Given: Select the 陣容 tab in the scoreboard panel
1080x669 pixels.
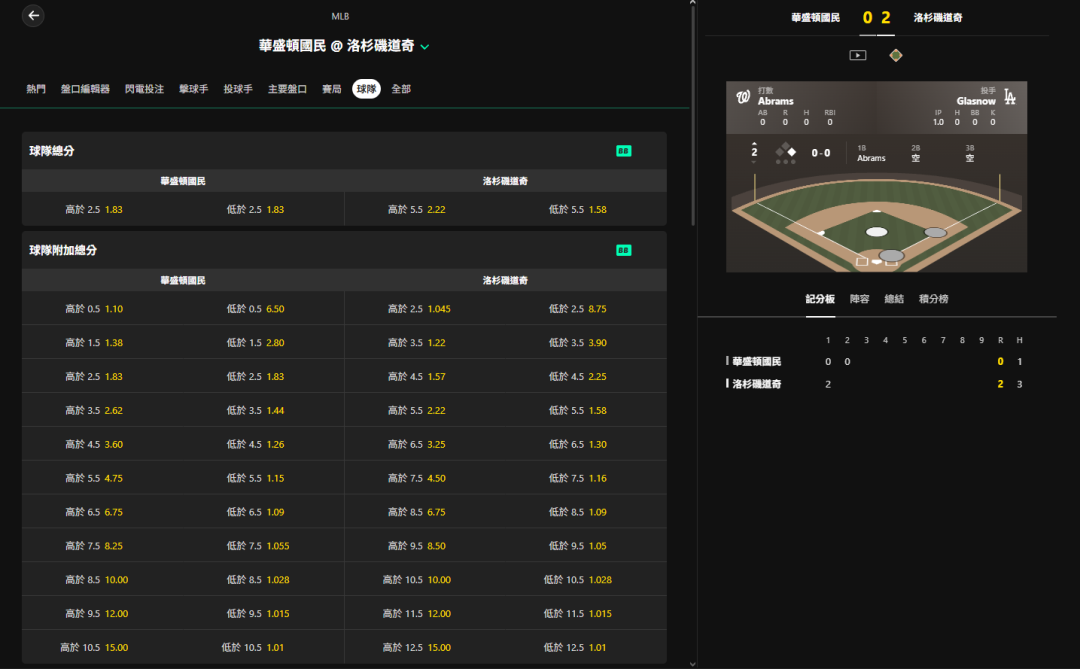Looking at the screenshot, I should click(x=859, y=299).
